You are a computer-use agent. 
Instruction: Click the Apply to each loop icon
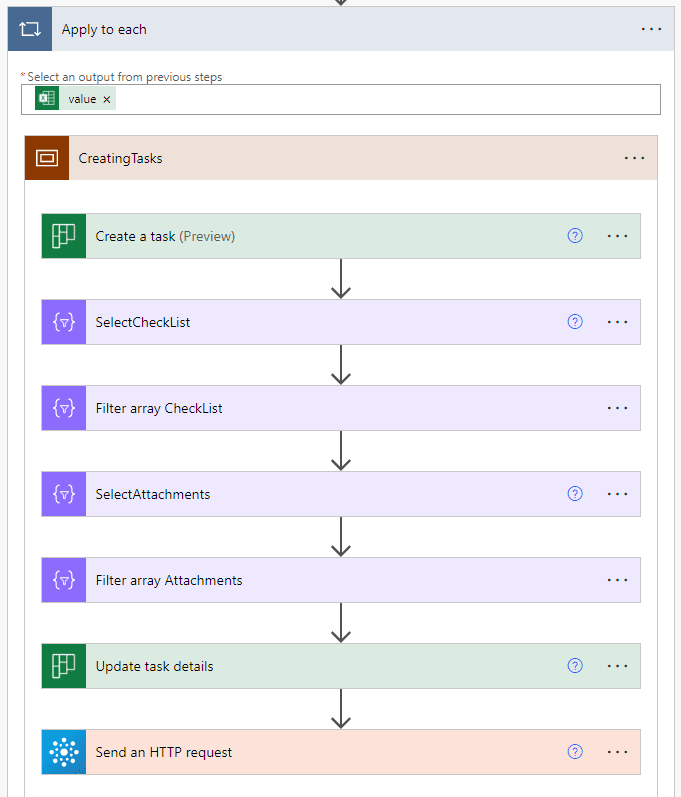pos(30,30)
